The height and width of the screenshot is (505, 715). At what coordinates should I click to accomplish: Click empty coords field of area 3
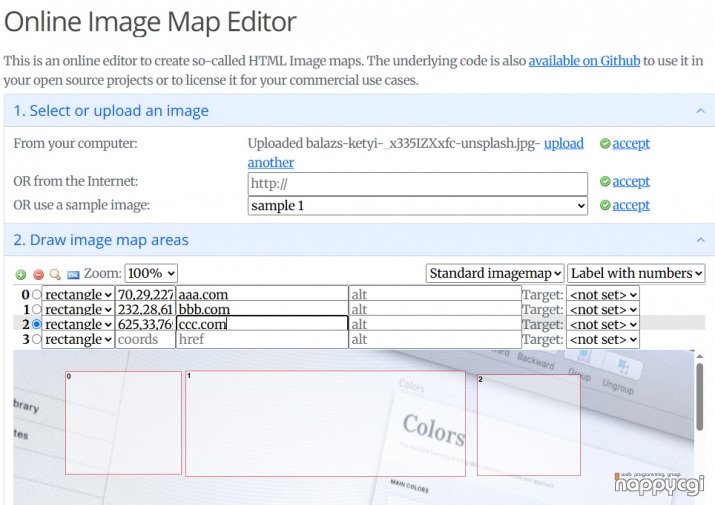tap(145, 339)
